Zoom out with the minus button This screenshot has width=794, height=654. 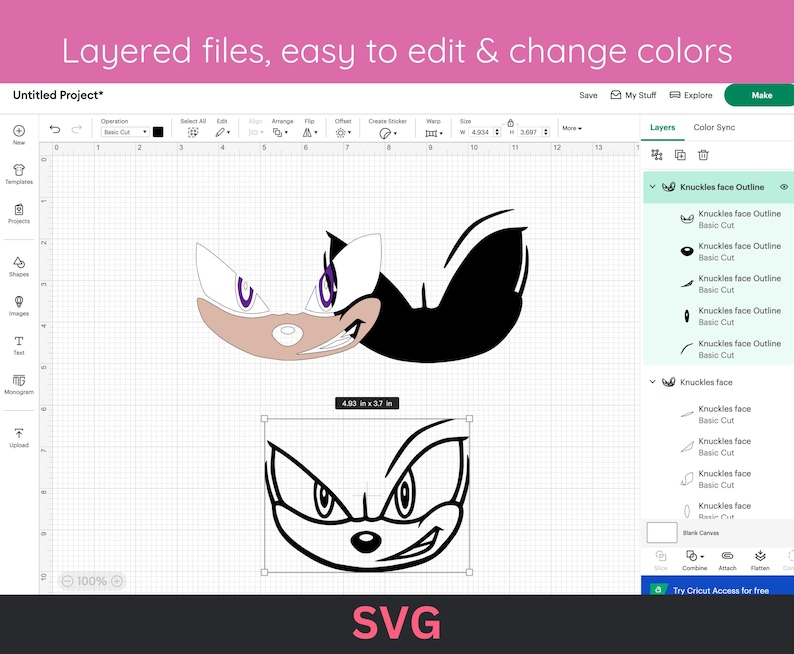click(x=67, y=581)
